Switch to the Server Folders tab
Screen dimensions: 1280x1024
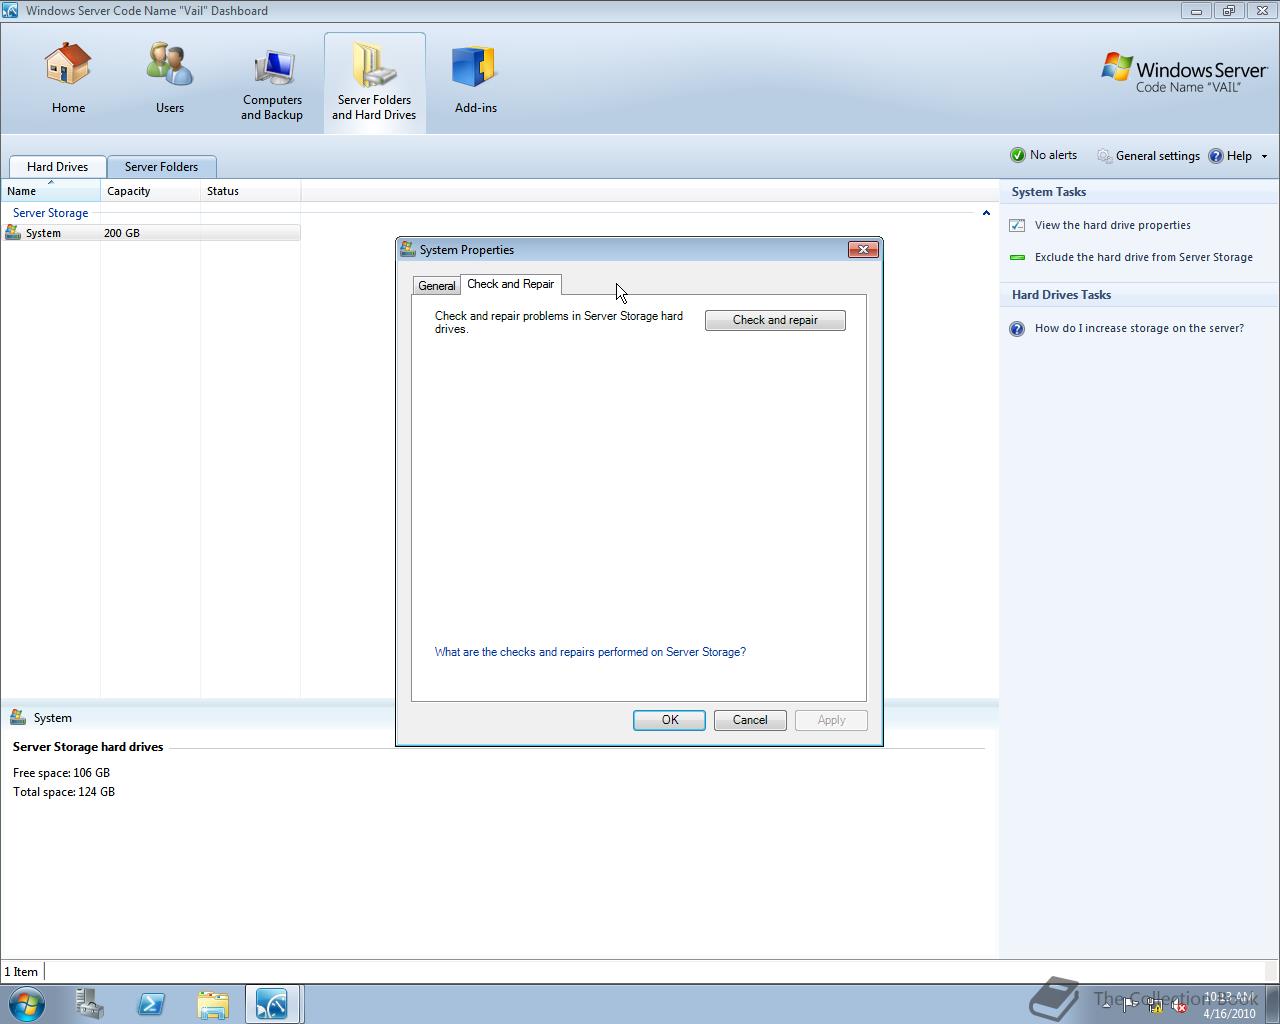pos(161,167)
